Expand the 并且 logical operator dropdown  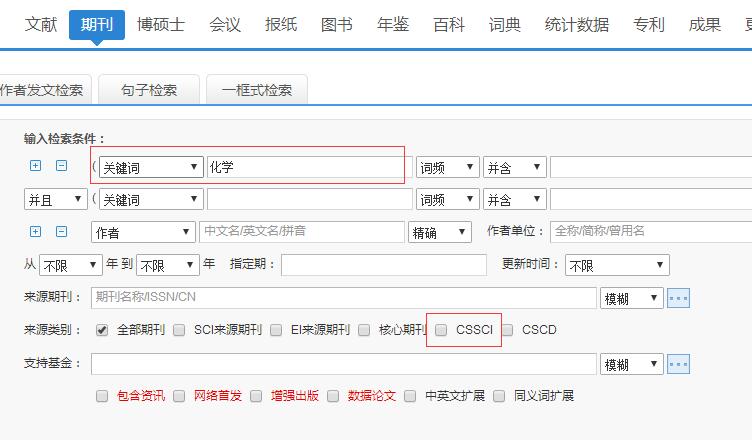[x=55, y=200]
